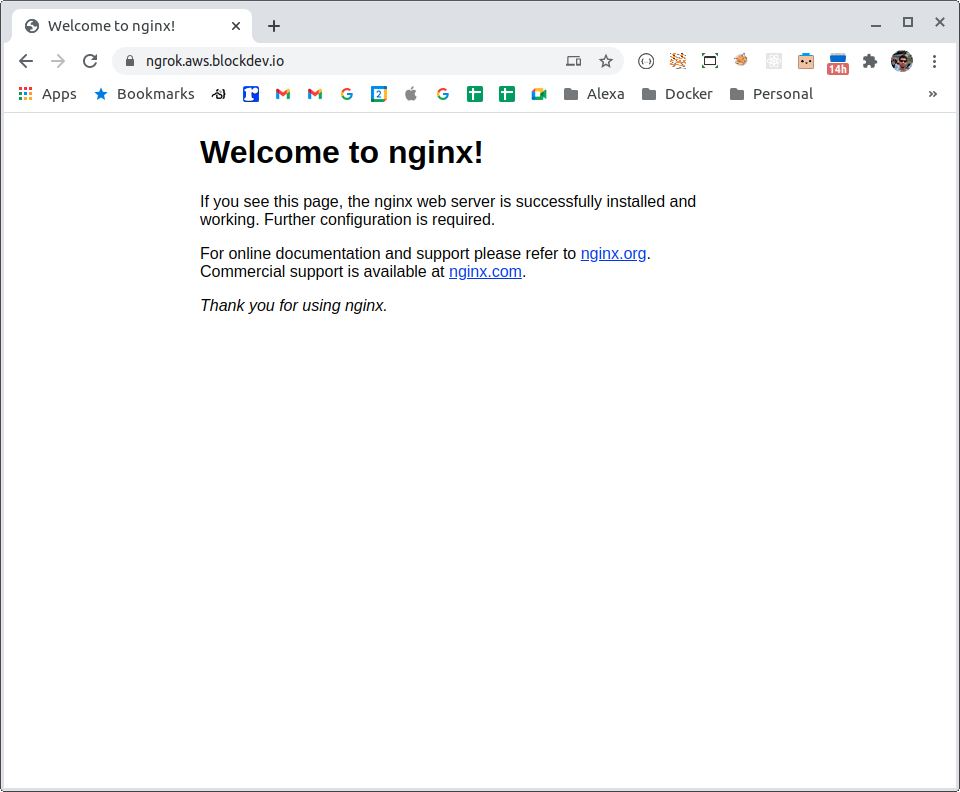This screenshot has width=960, height=792.
Task: Expand the Personal bookmarks folder
Action: pos(771,94)
